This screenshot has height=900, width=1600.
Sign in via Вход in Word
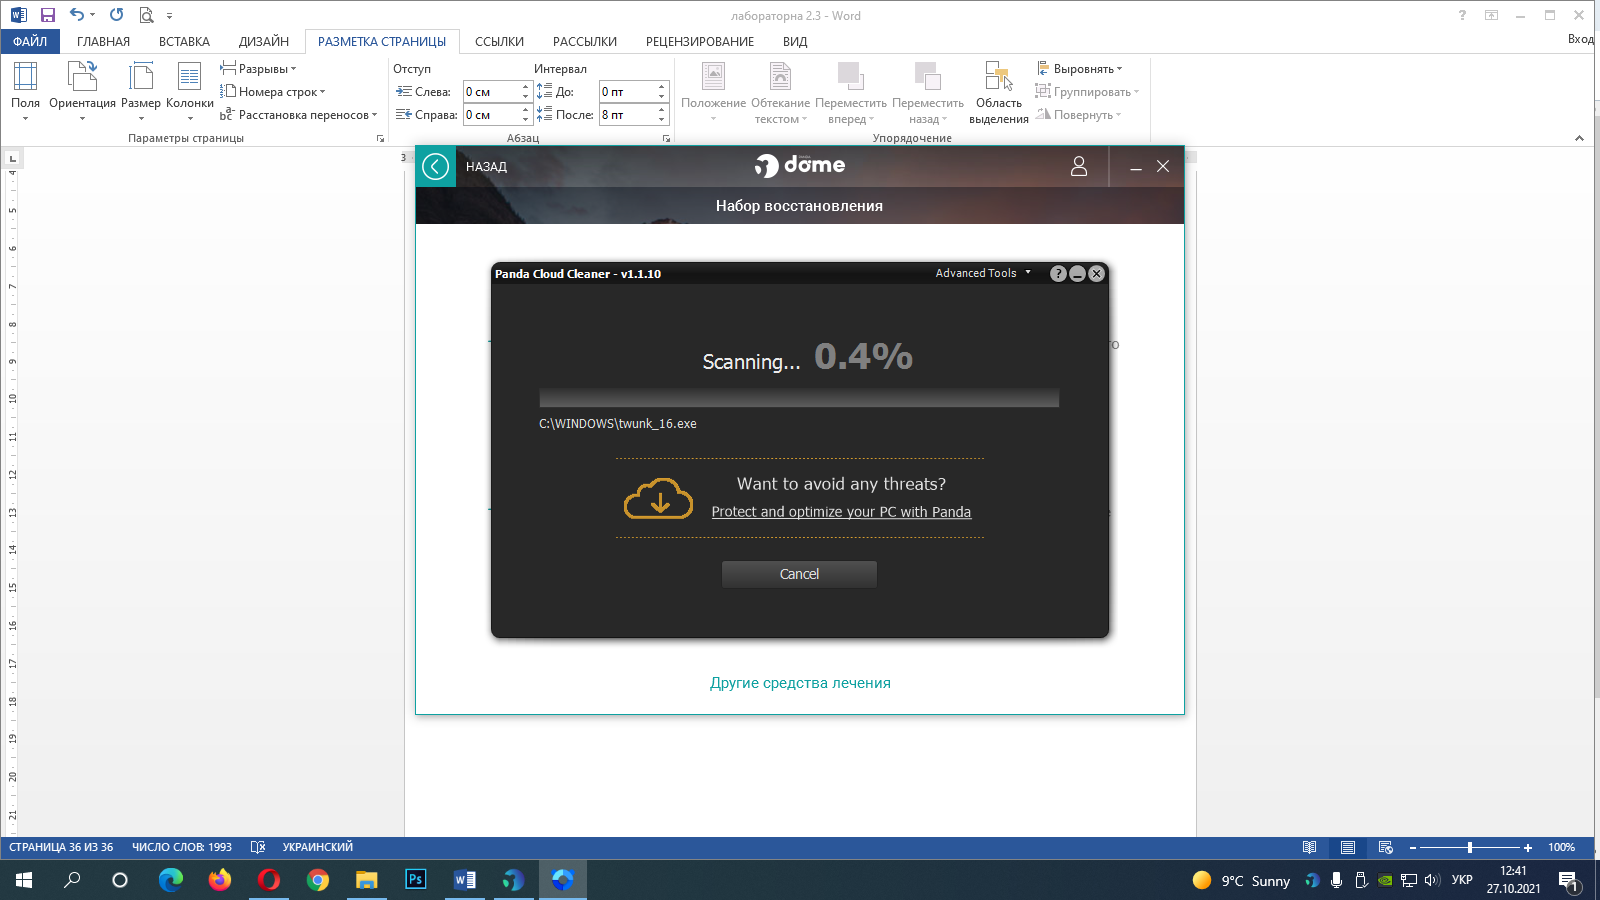pyautogui.click(x=1582, y=39)
